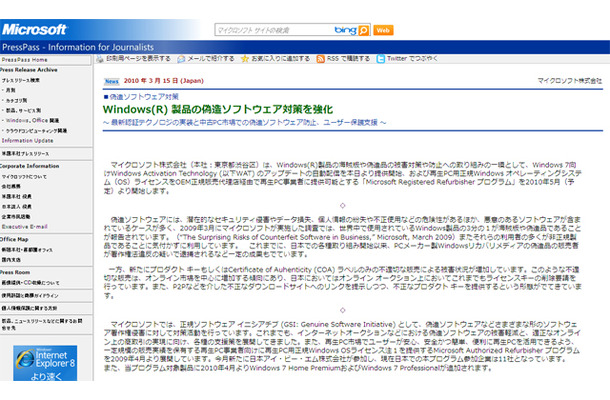Open Executive E-mail in the sidebar

pyautogui.click(x=25, y=226)
